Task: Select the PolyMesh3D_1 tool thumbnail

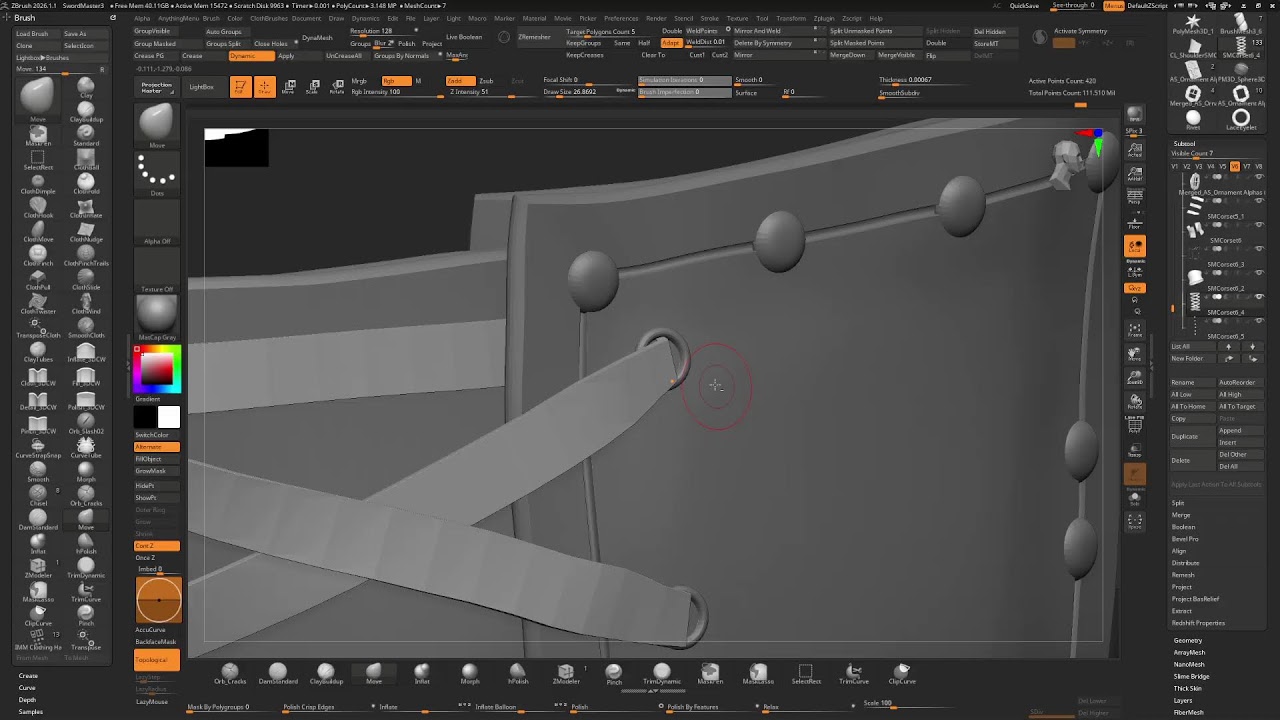Action: point(1193,24)
